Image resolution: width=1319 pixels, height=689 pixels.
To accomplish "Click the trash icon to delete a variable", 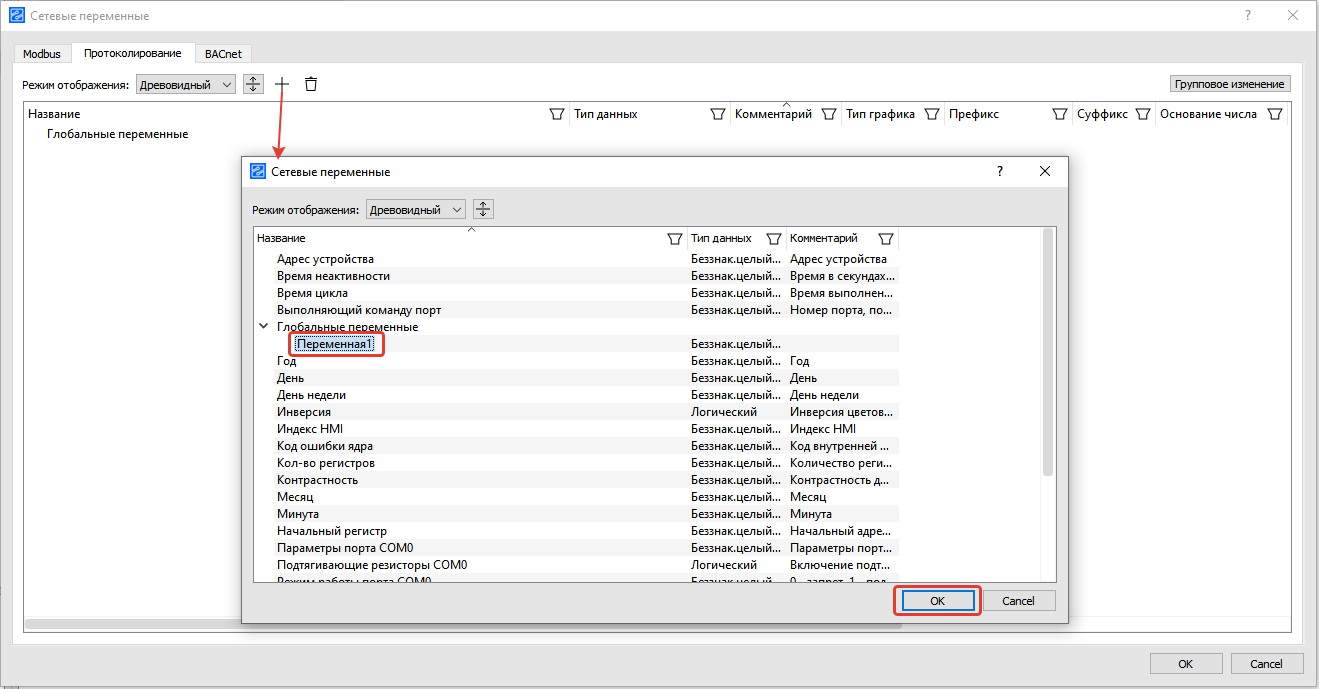I will (x=311, y=84).
